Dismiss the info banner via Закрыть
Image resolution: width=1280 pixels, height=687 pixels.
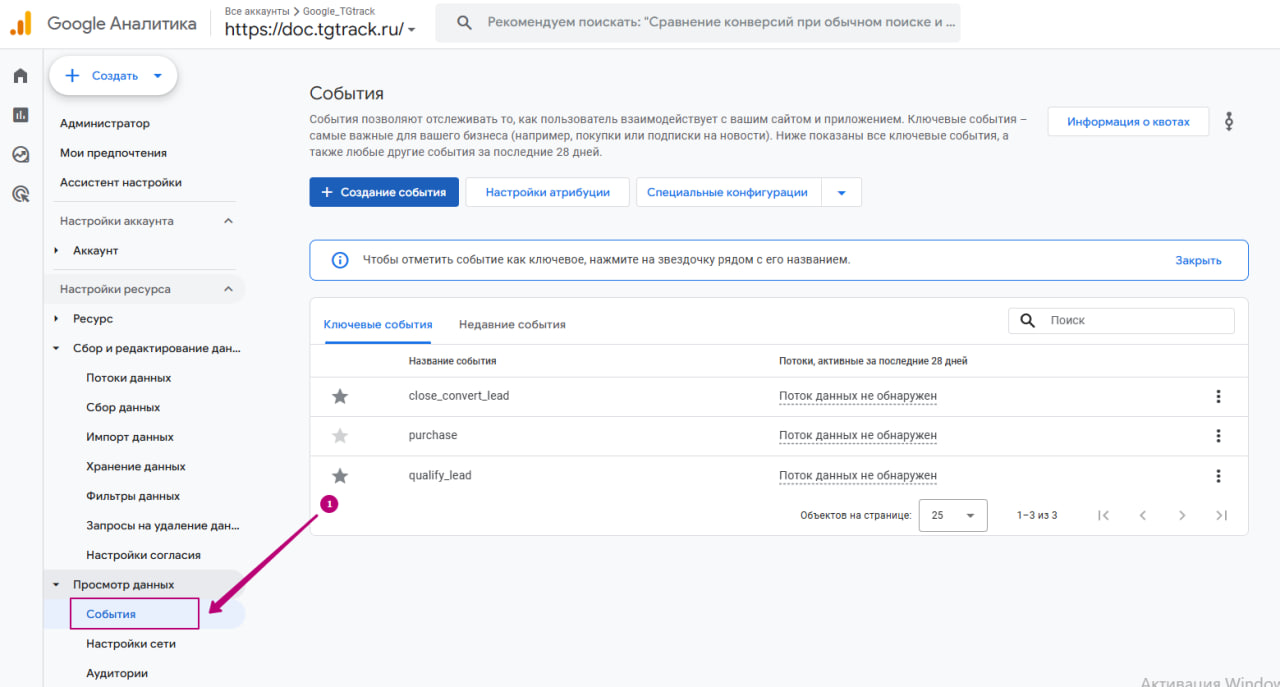1198,260
